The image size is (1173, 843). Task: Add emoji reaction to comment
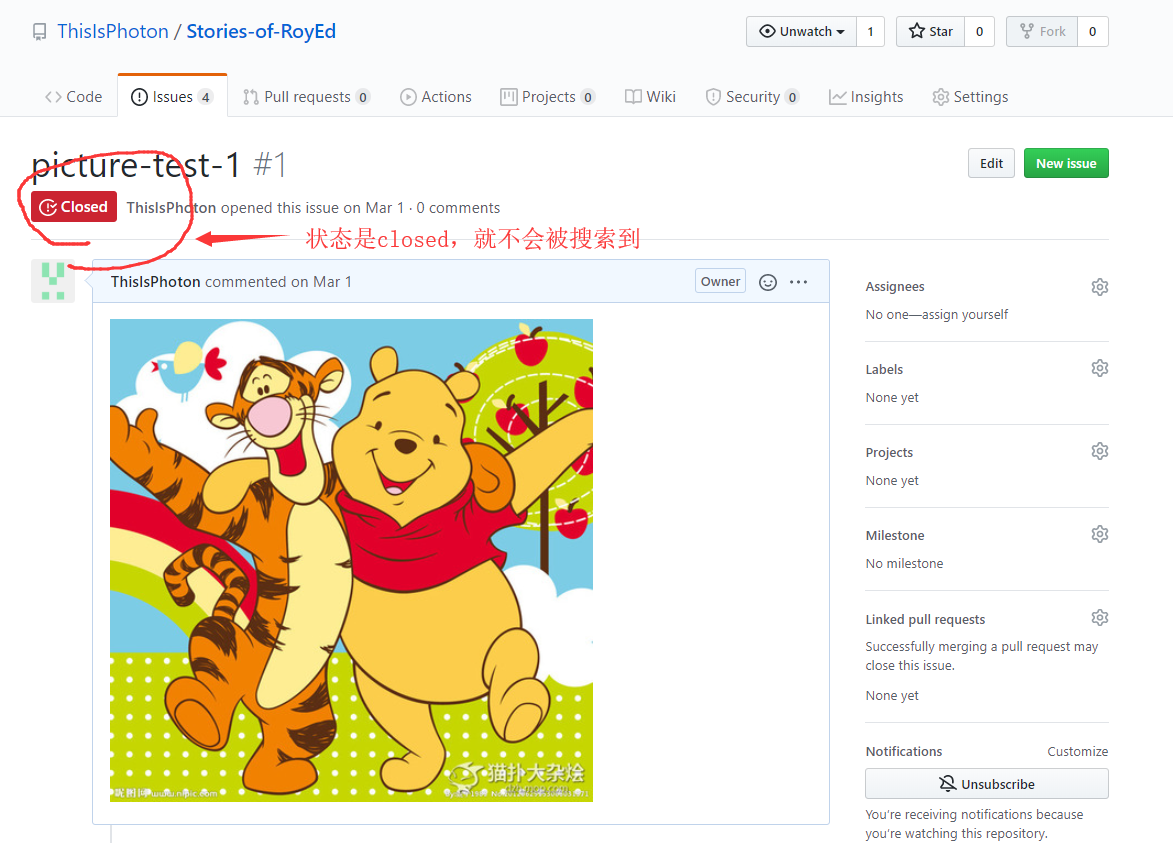(x=768, y=282)
